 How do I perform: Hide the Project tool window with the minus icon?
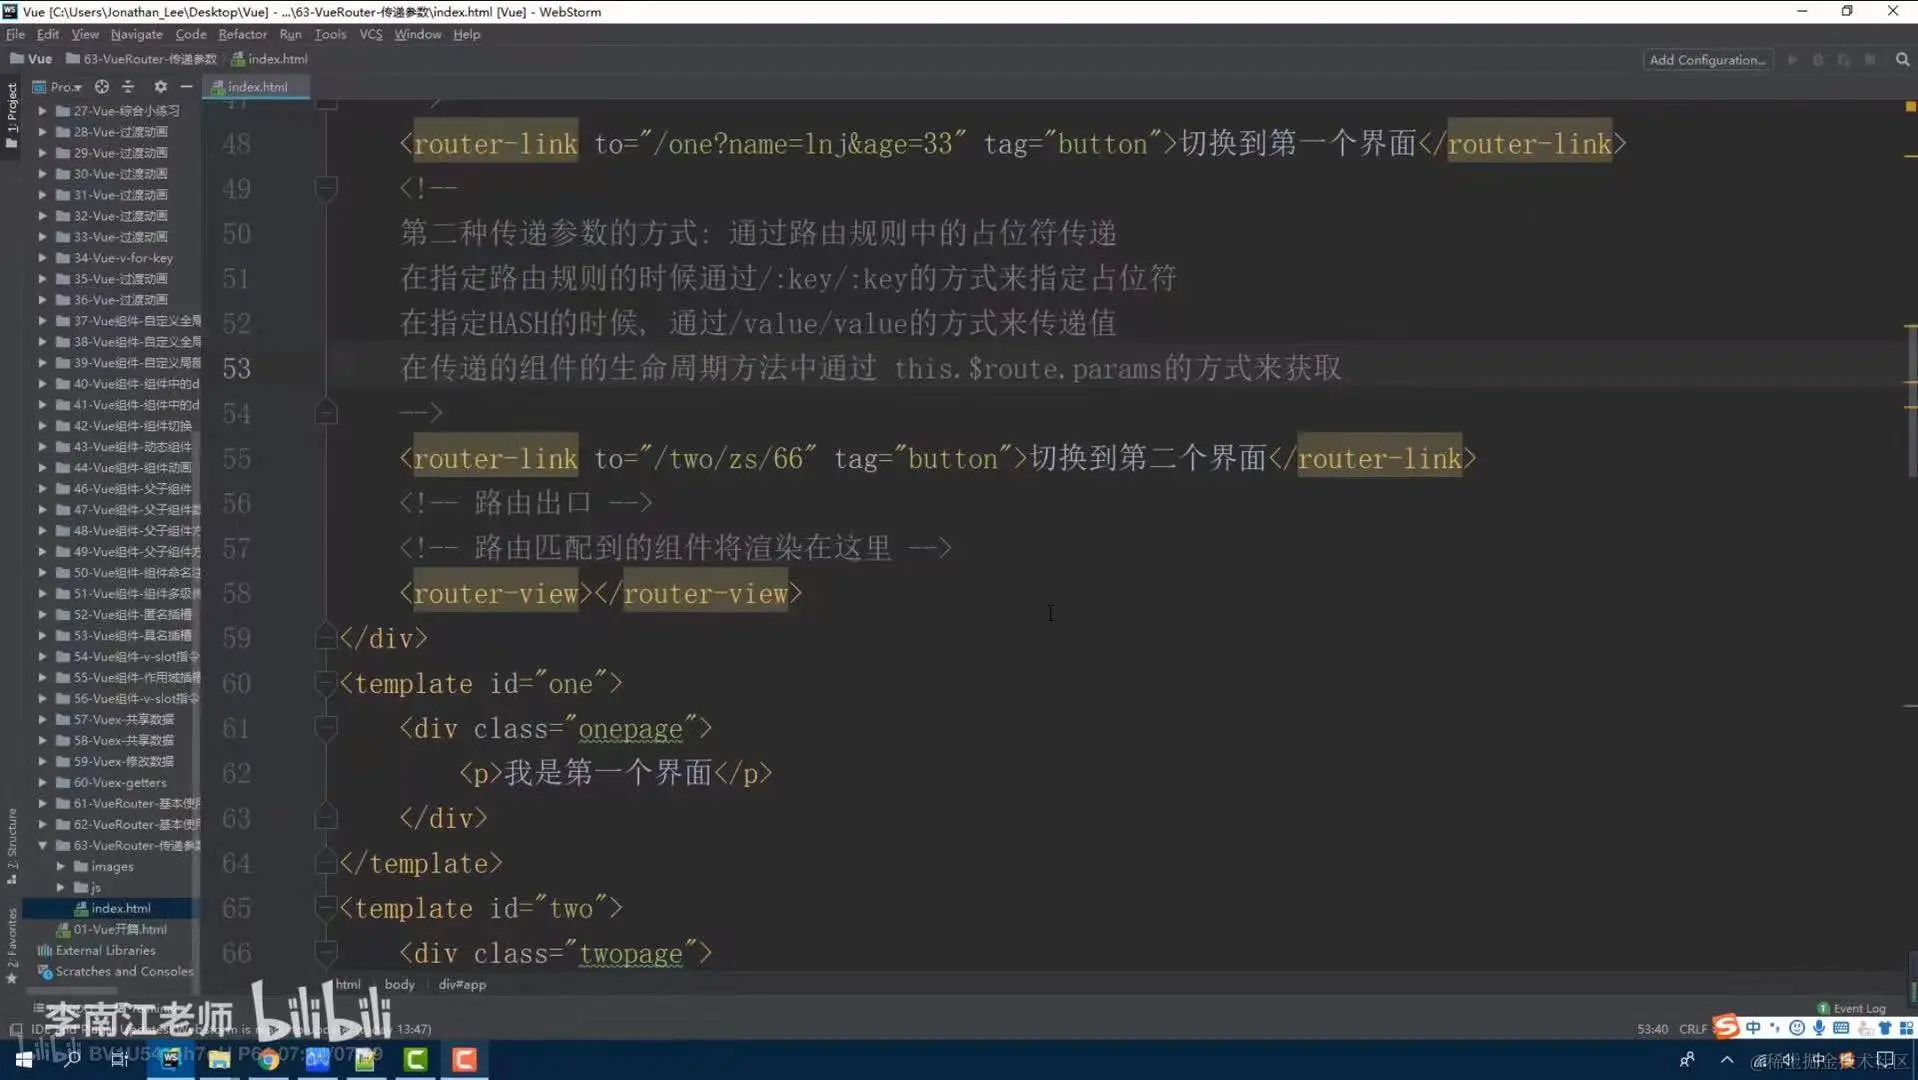pyautogui.click(x=186, y=87)
